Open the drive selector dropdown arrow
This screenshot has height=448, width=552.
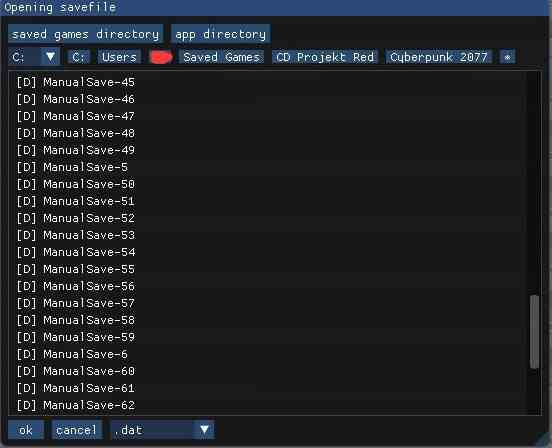(50, 57)
